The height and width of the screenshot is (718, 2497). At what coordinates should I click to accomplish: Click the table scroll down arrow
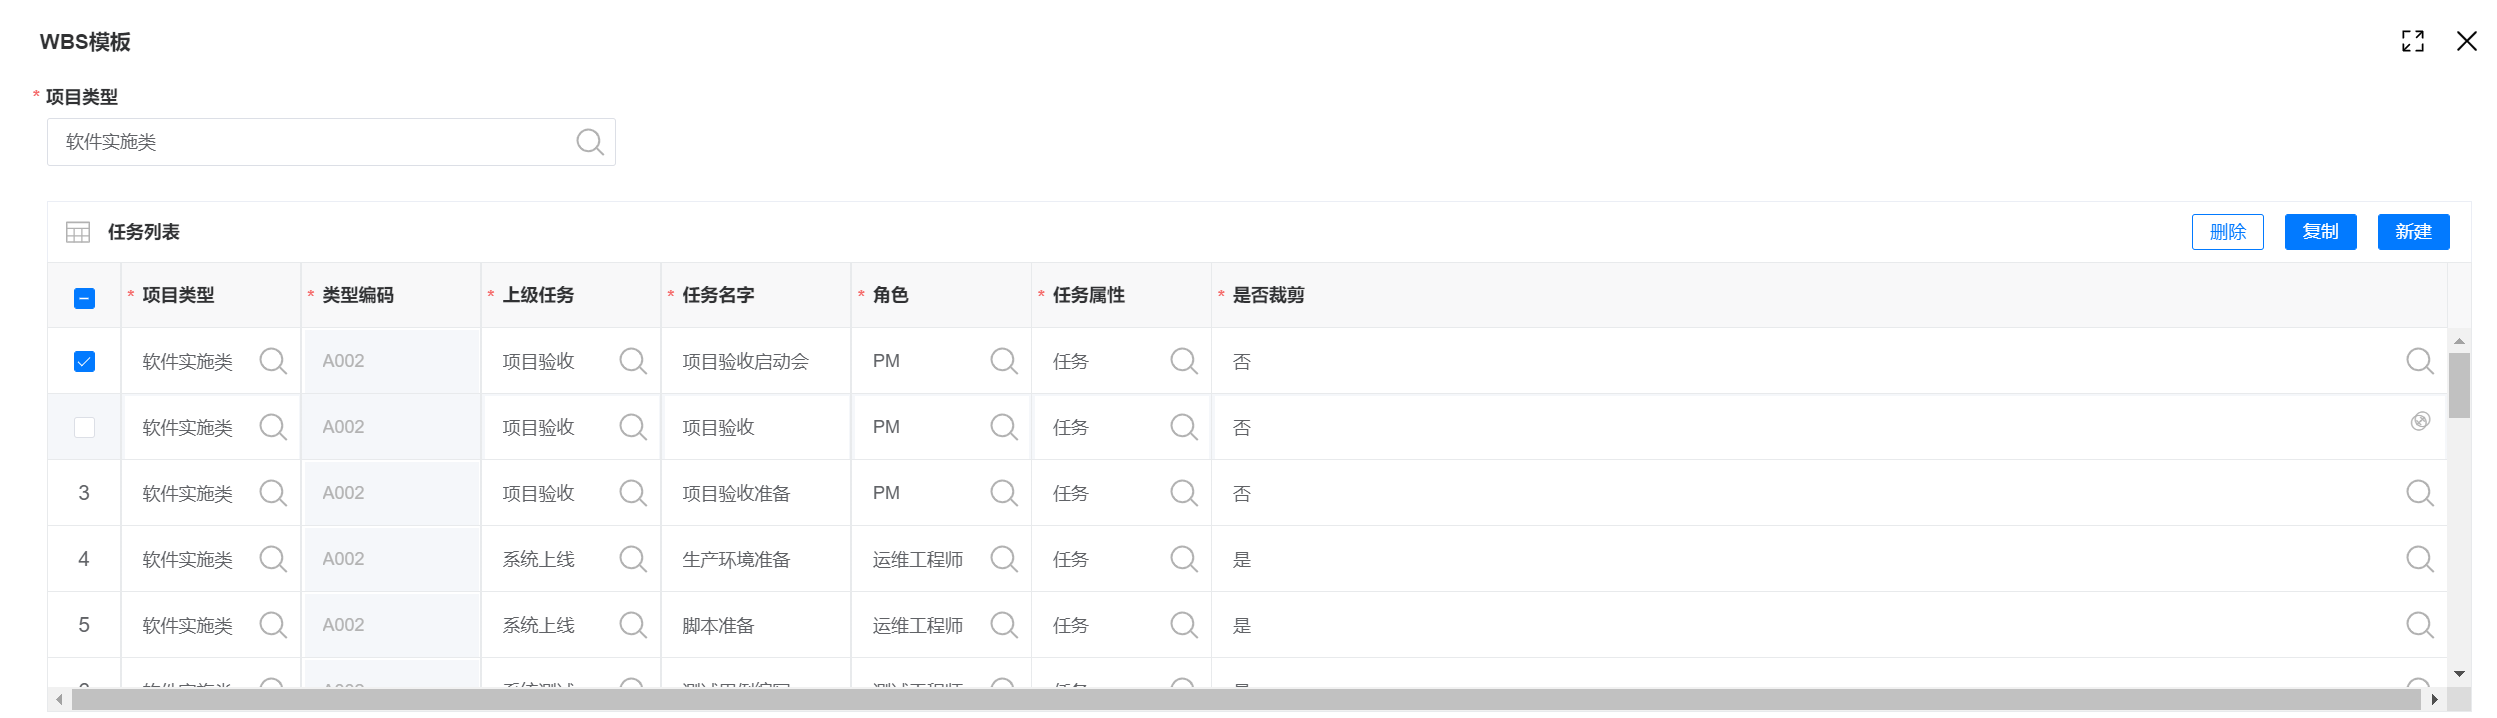pos(2459,674)
